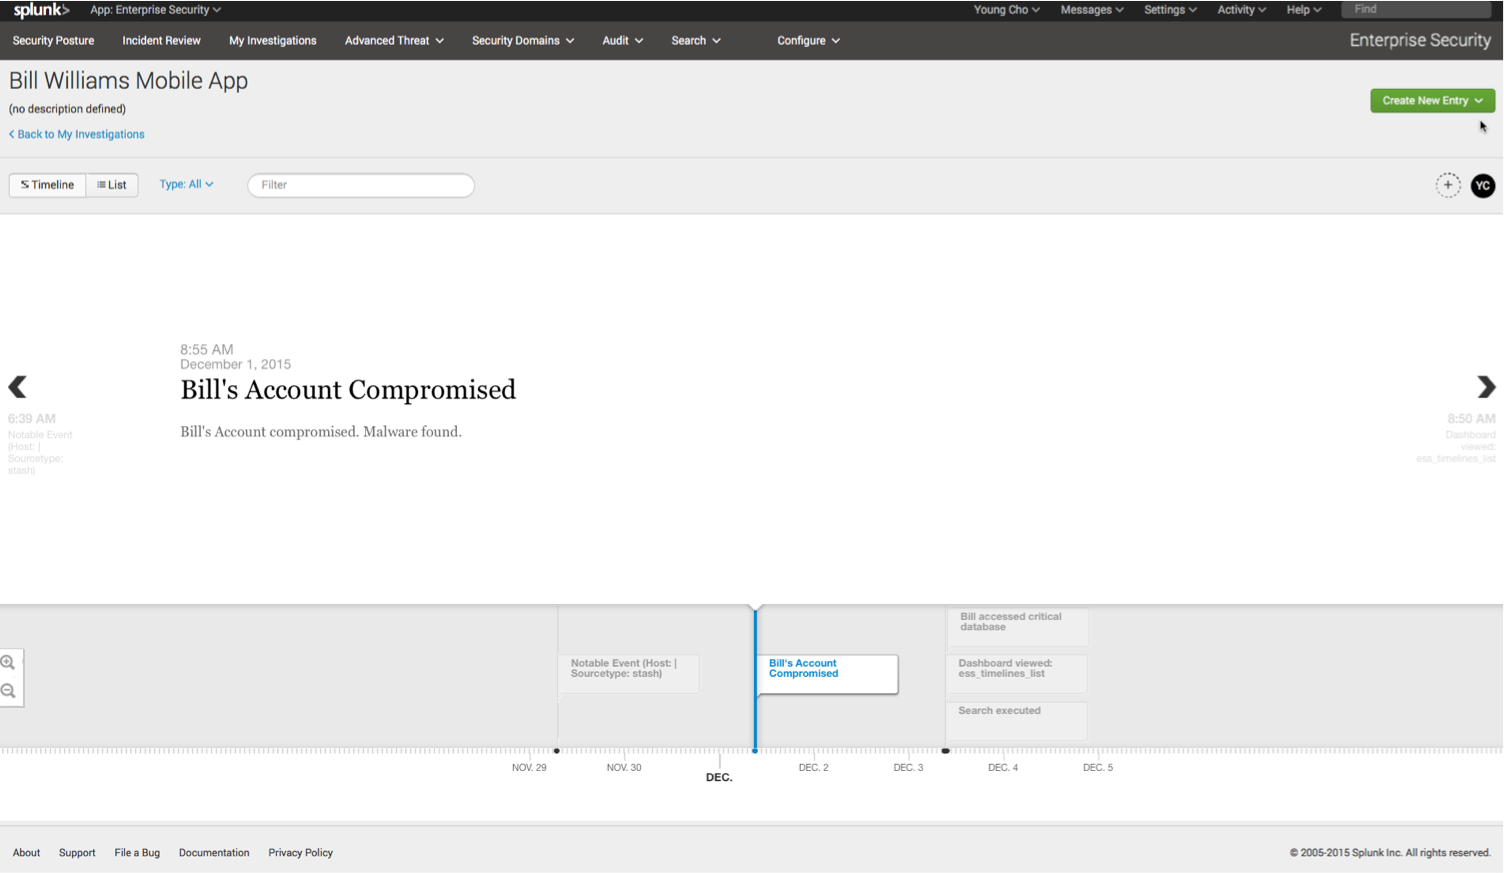Switch to Timeline view
Viewport: 1504px width, 873px height.
(47, 185)
